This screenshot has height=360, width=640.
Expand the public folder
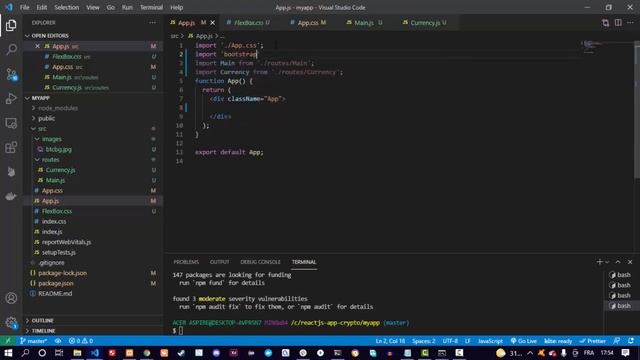coord(46,118)
